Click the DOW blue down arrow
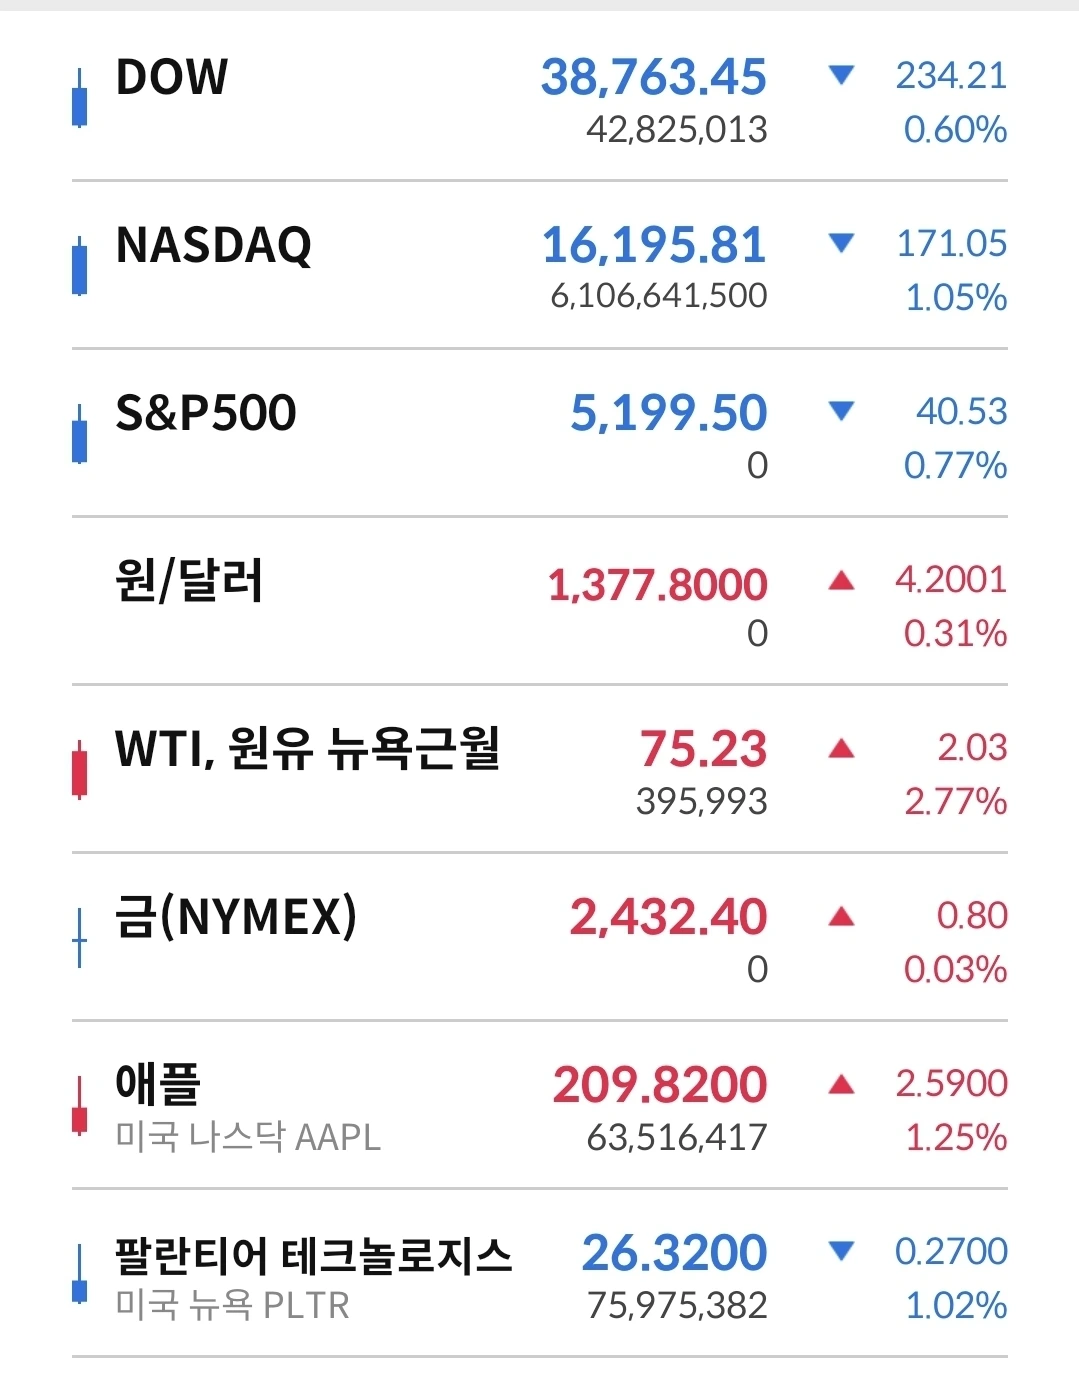This screenshot has height=1378, width=1079. click(x=841, y=75)
